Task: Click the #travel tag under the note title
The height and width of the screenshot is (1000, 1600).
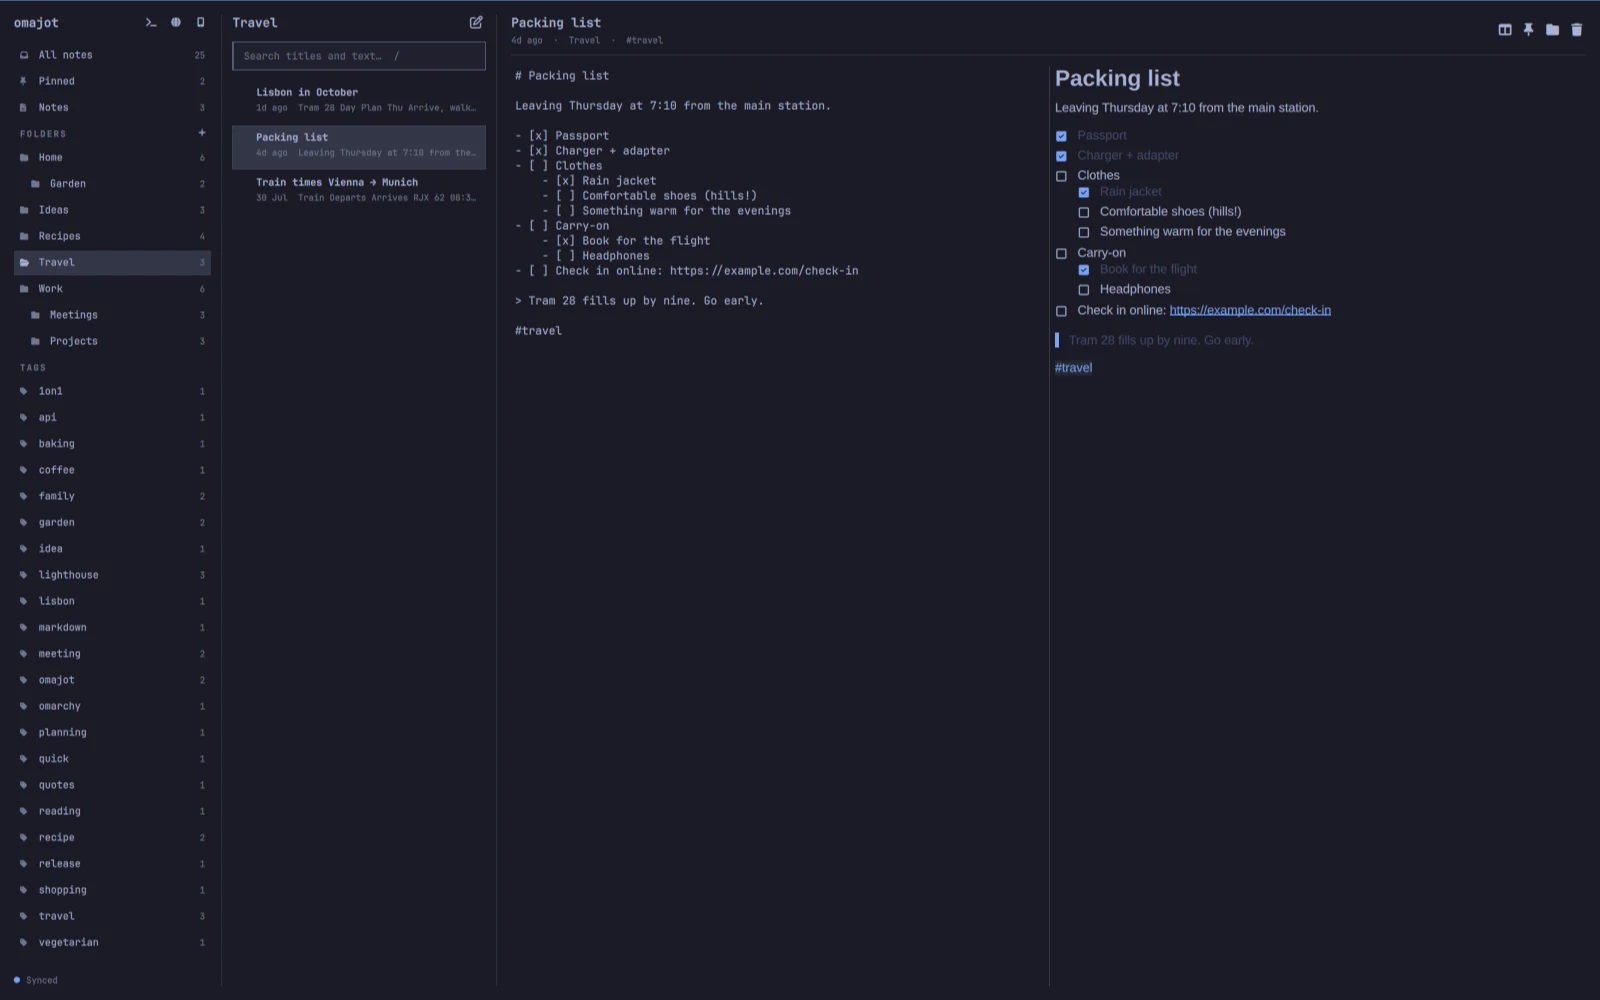Action: click(644, 41)
